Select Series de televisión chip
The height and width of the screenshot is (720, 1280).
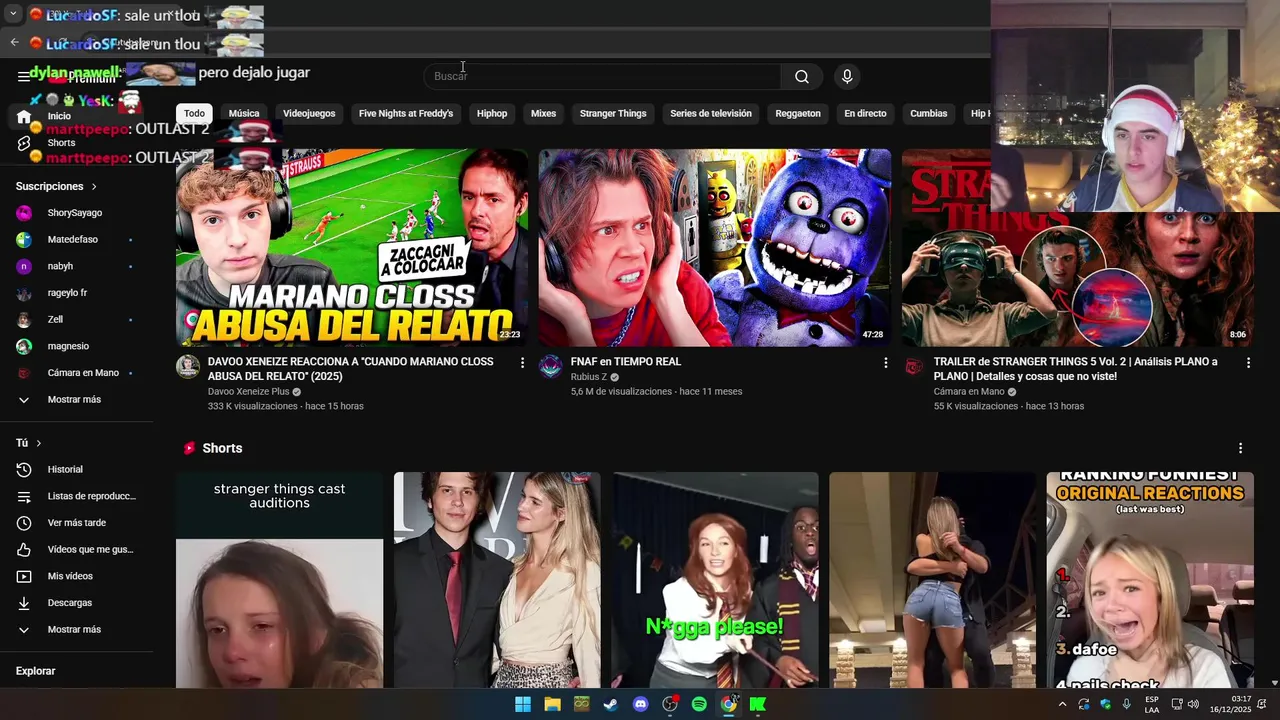[x=711, y=113]
